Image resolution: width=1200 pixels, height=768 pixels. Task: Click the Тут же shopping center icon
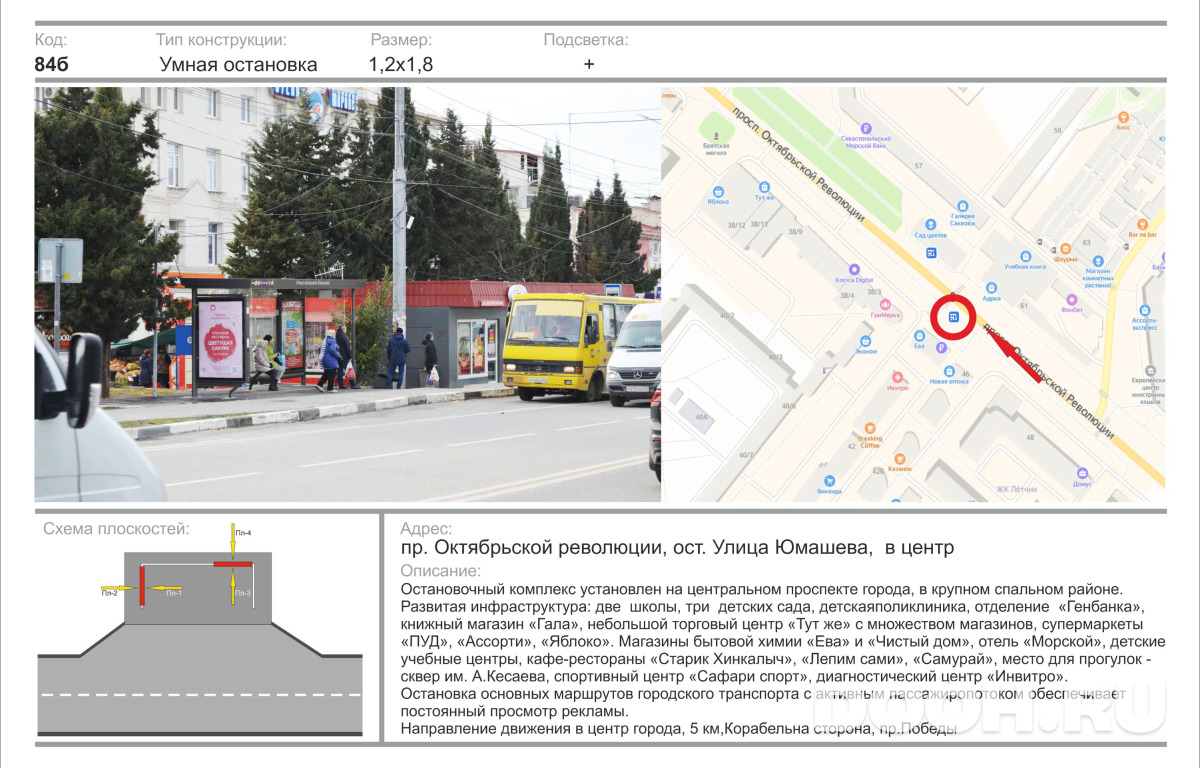(765, 186)
